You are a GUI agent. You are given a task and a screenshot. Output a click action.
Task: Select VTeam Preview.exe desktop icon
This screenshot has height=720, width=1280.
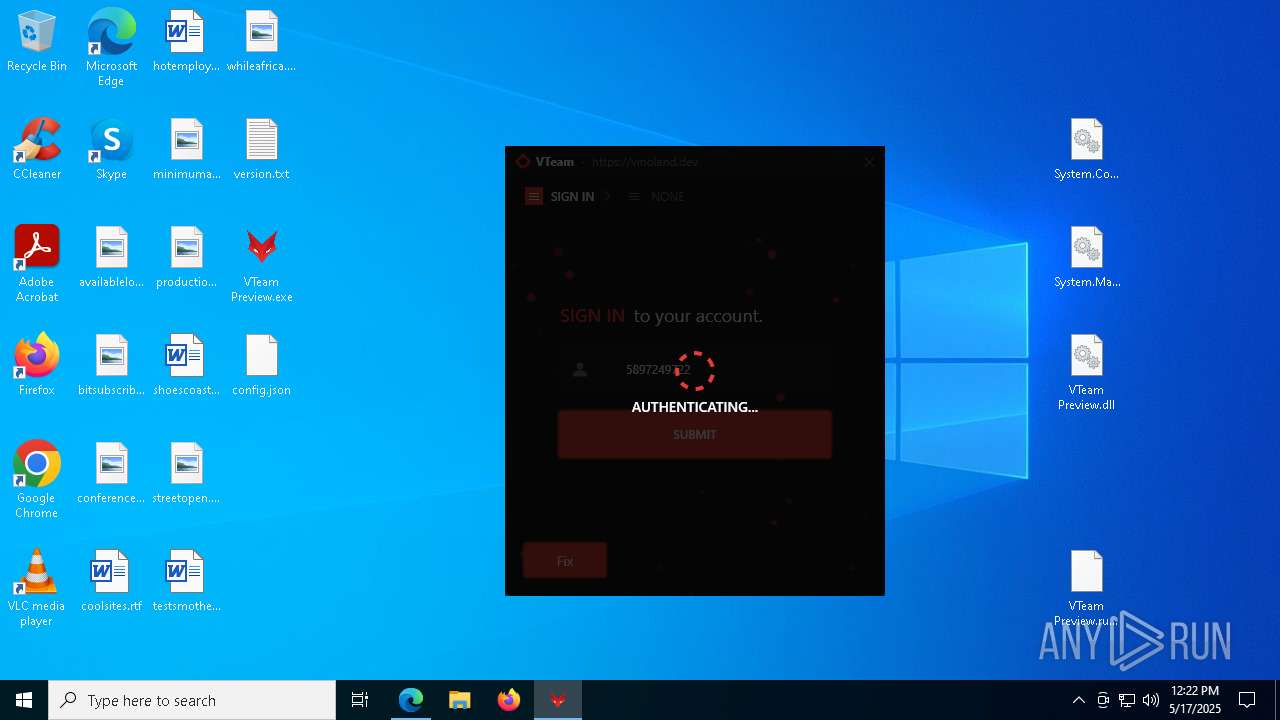coord(261,265)
